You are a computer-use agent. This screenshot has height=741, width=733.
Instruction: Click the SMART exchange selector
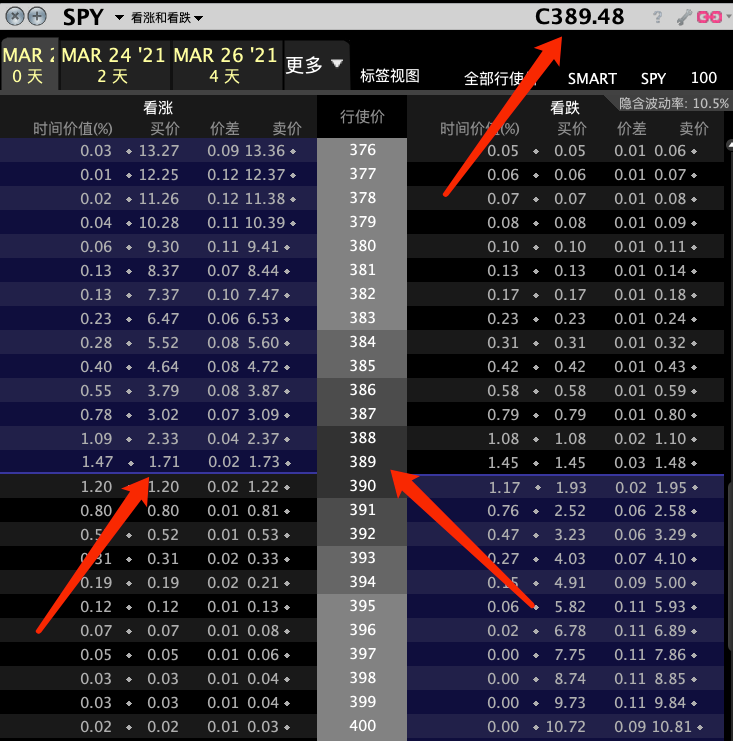(592, 78)
